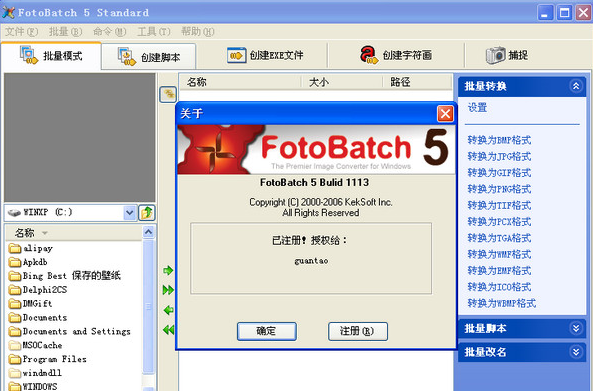Select the Bing Best 保存的壁纸 folder

(x=65, y=276)
